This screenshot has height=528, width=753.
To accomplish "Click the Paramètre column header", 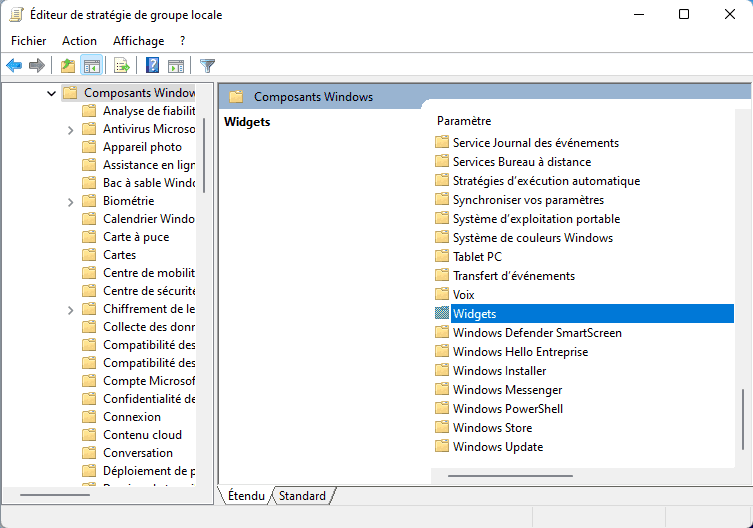I will pos(464,121).
